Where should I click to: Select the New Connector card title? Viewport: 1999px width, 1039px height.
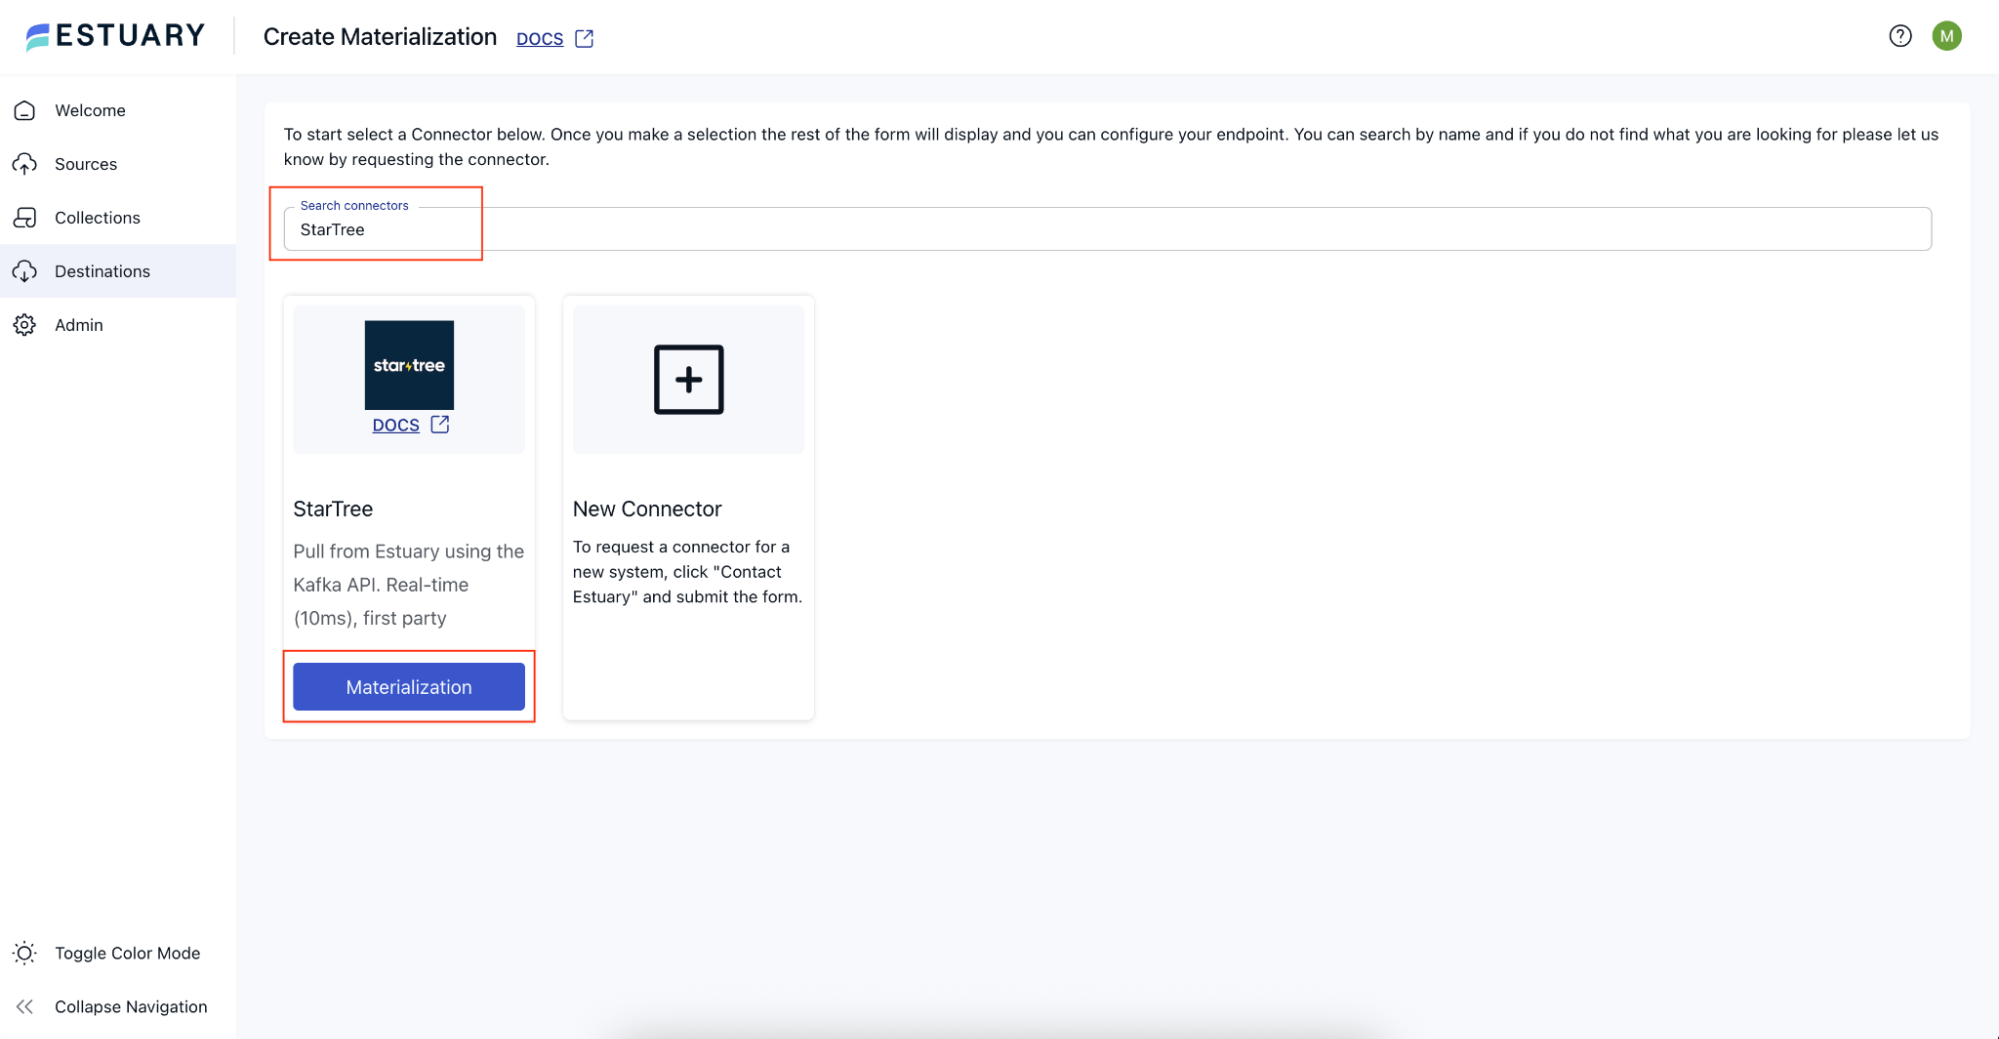647,509
